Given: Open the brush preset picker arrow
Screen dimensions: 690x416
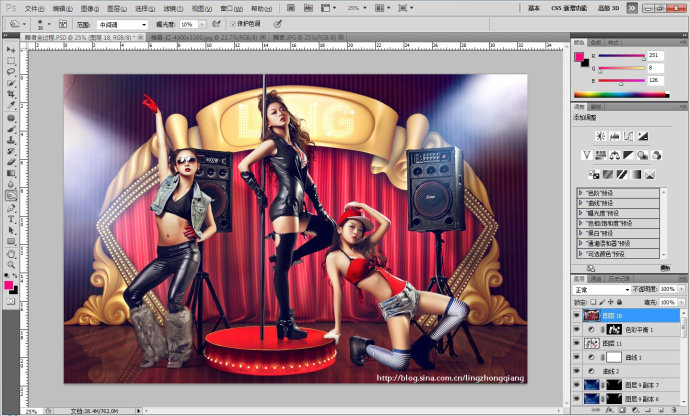Looking at the screenshot, I should click(x=49, y=24).
